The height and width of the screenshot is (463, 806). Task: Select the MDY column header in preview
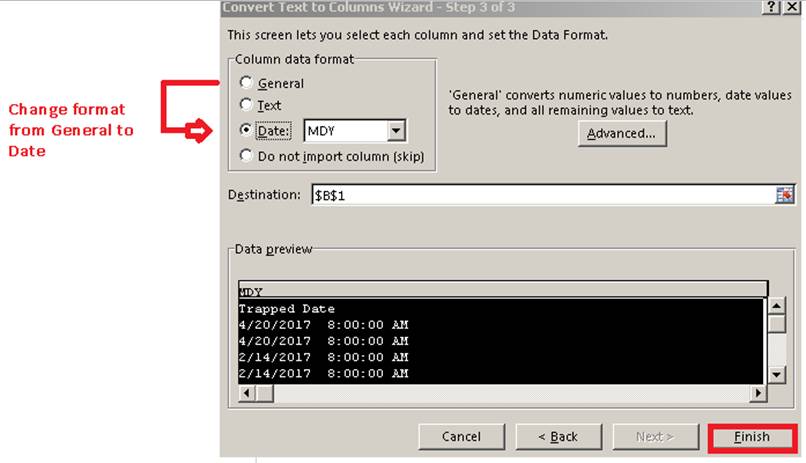point(500,291)
